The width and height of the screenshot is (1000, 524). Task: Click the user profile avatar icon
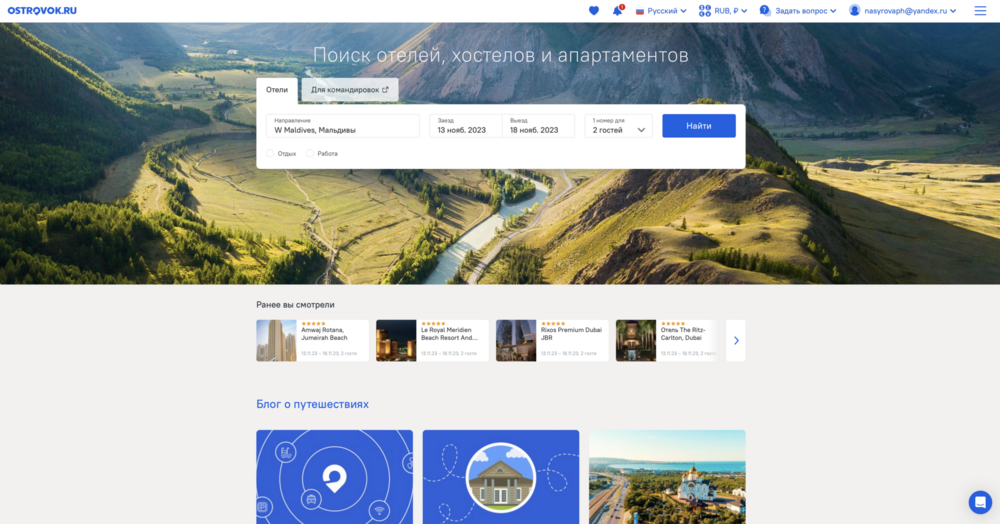tap(855, 11)
